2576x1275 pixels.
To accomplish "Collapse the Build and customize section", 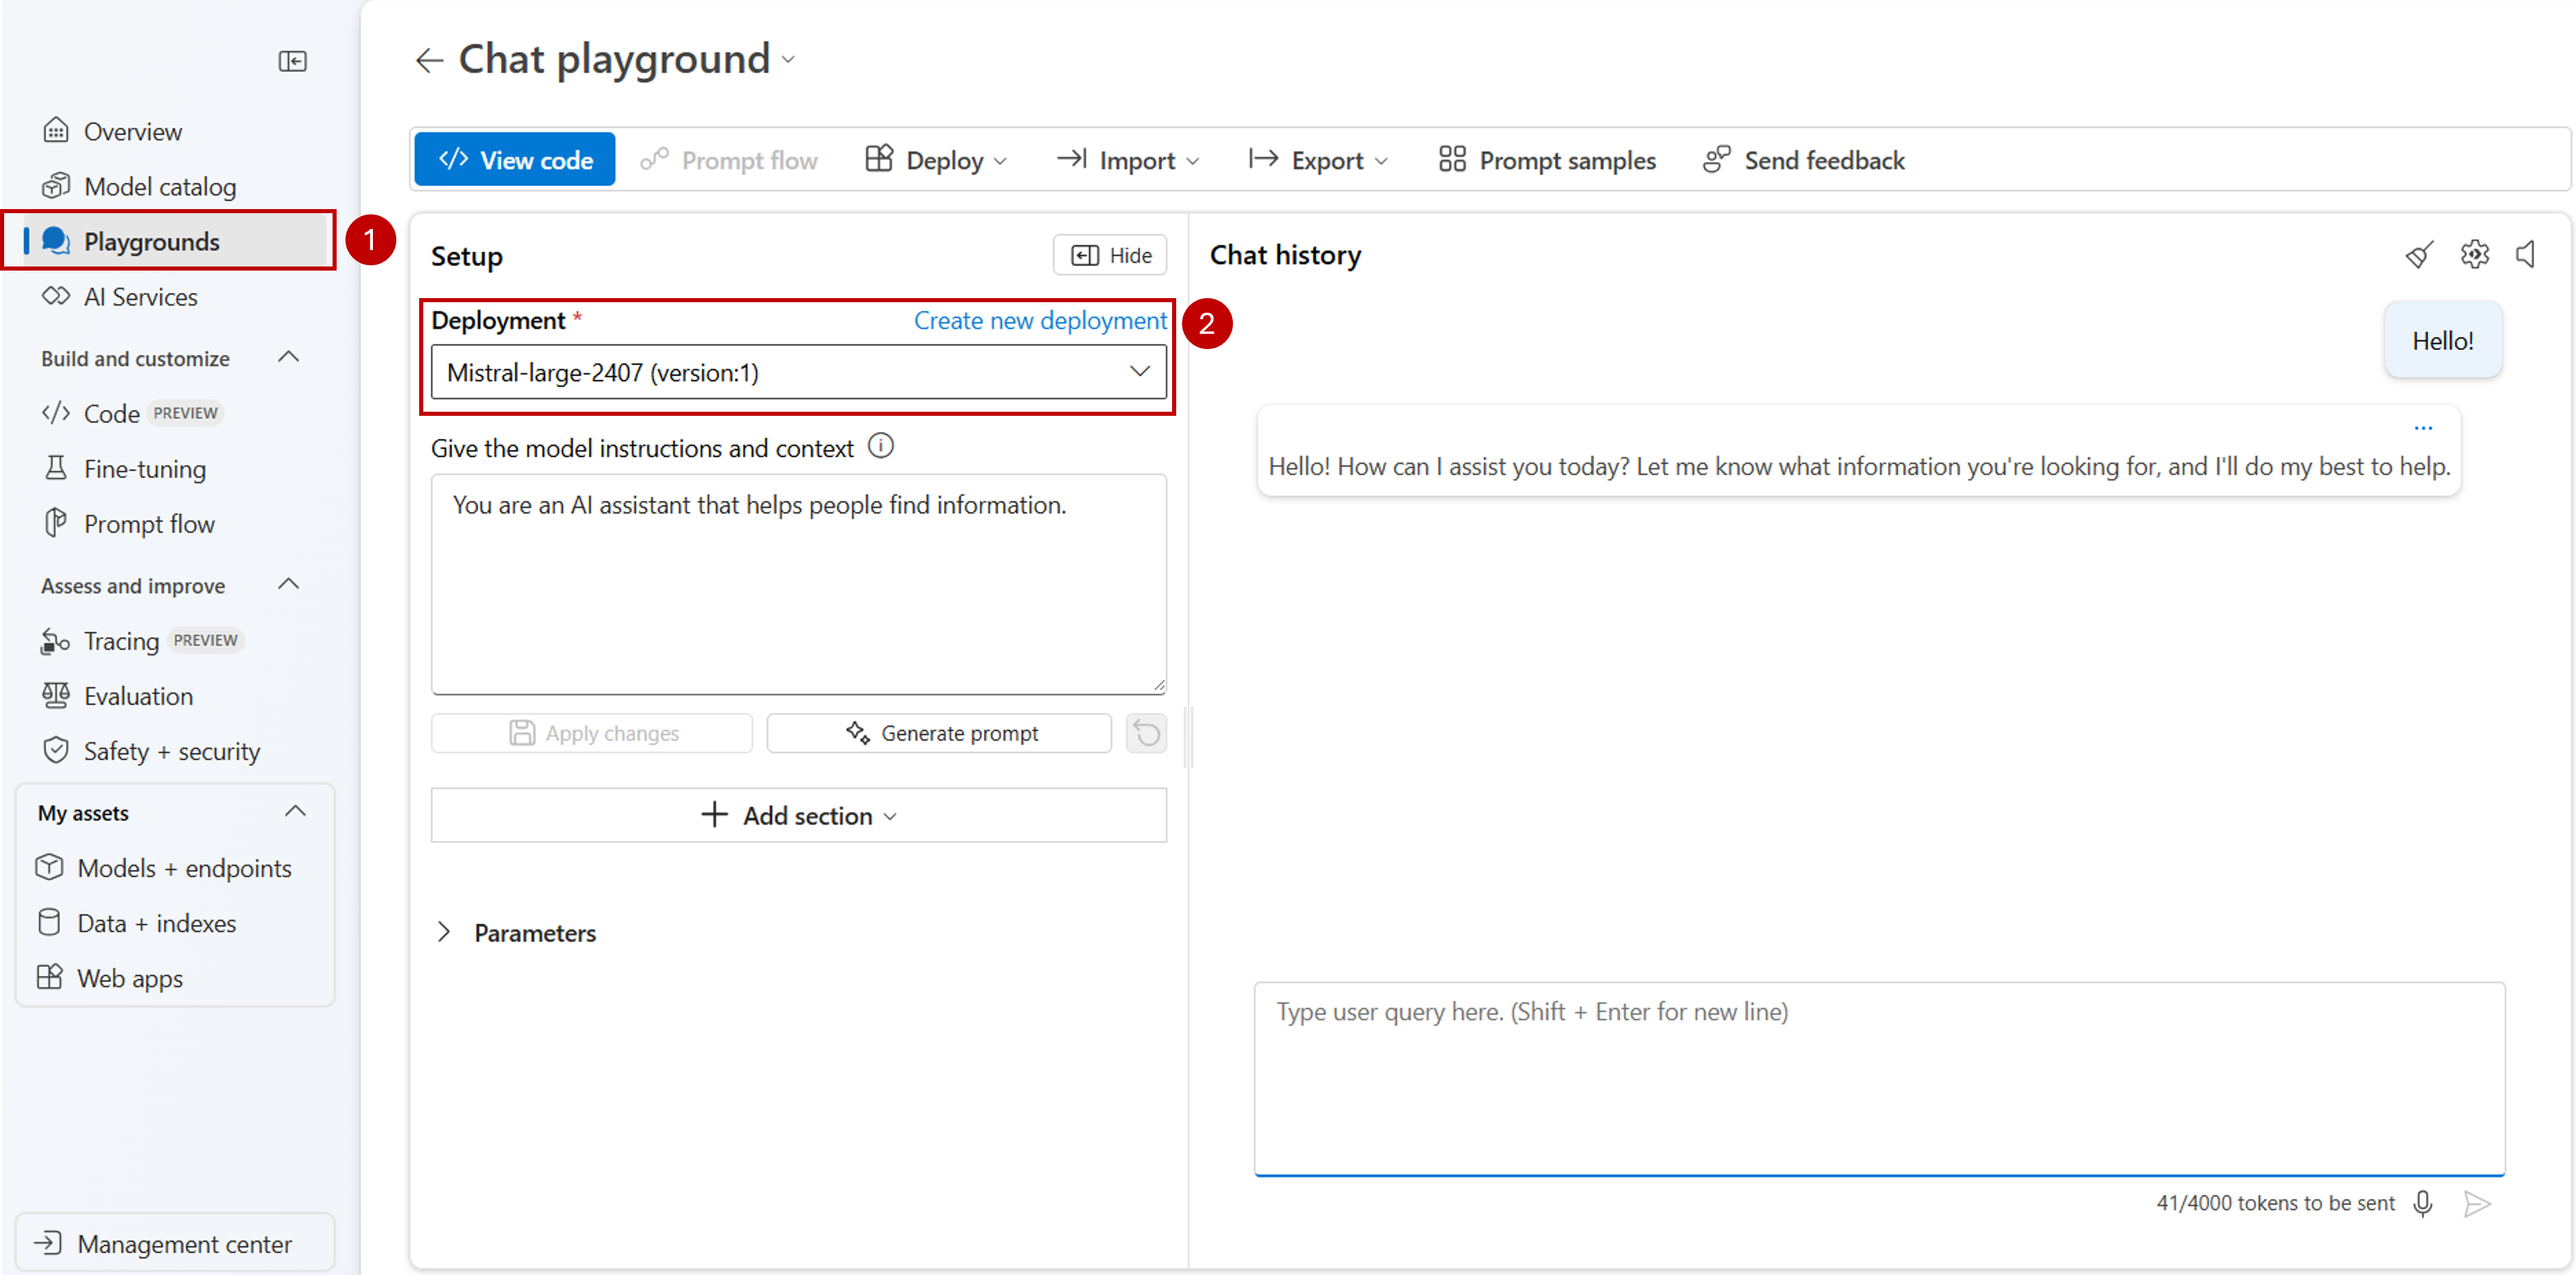I will pyautogui.click(x=289, y=358).
